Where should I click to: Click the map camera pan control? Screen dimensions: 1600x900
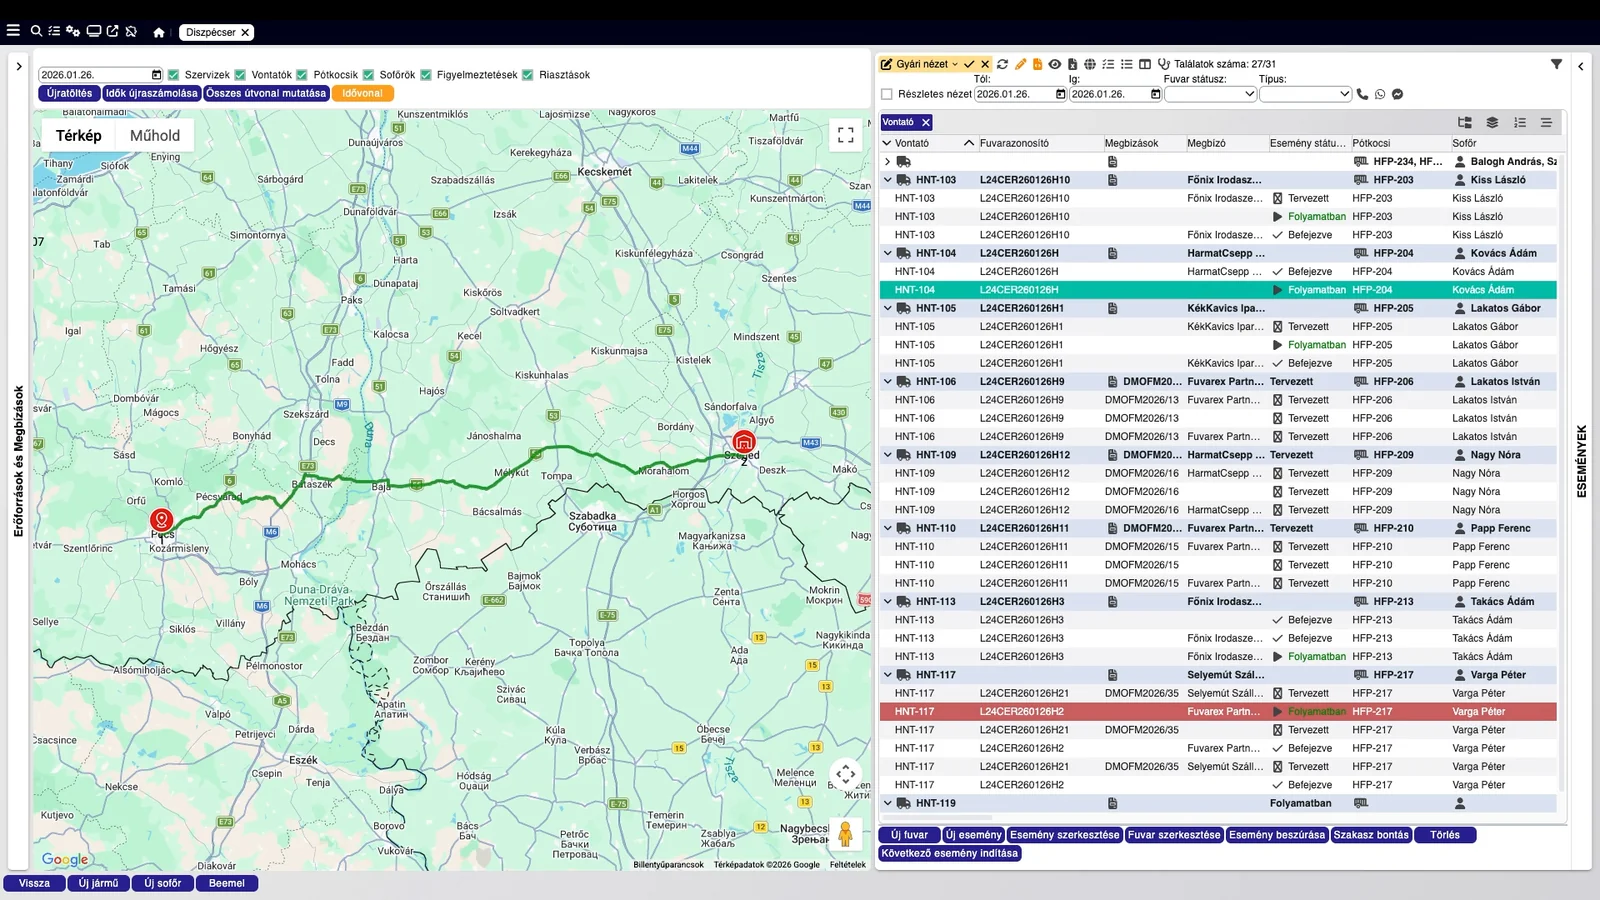845,773
